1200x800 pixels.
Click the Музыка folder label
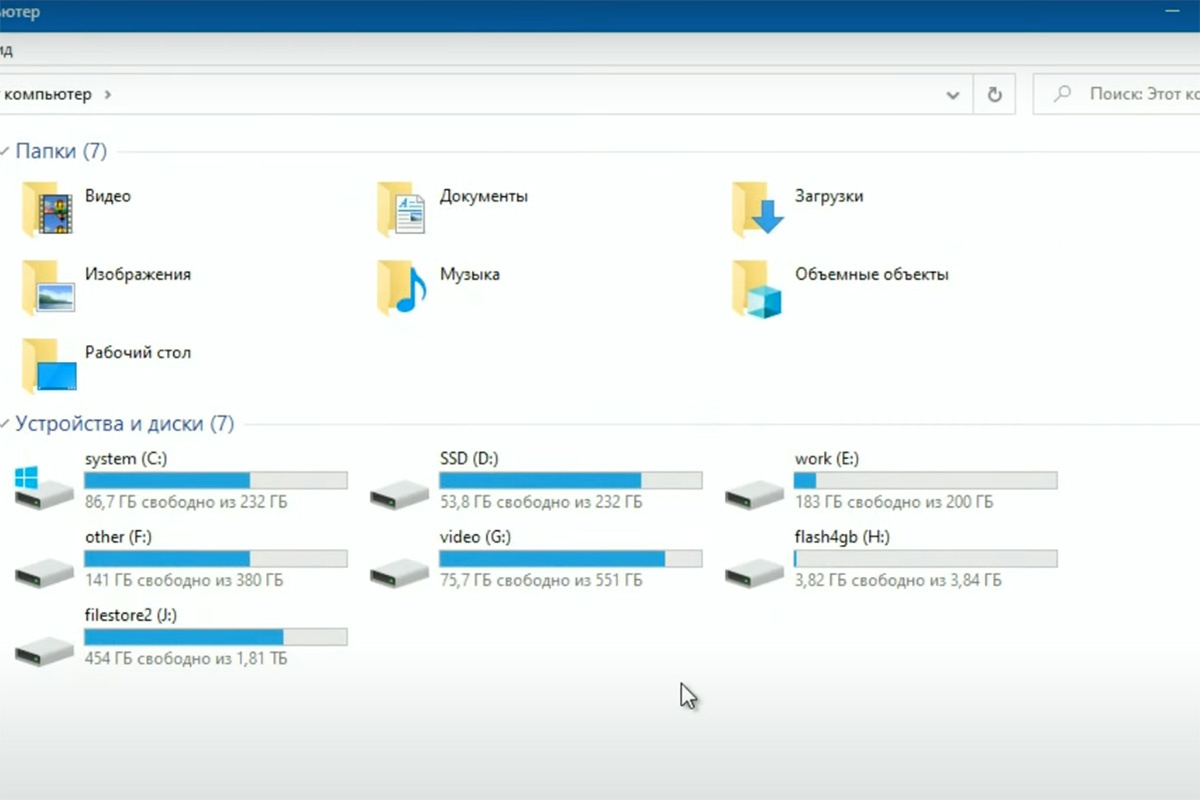coord(470,274)
